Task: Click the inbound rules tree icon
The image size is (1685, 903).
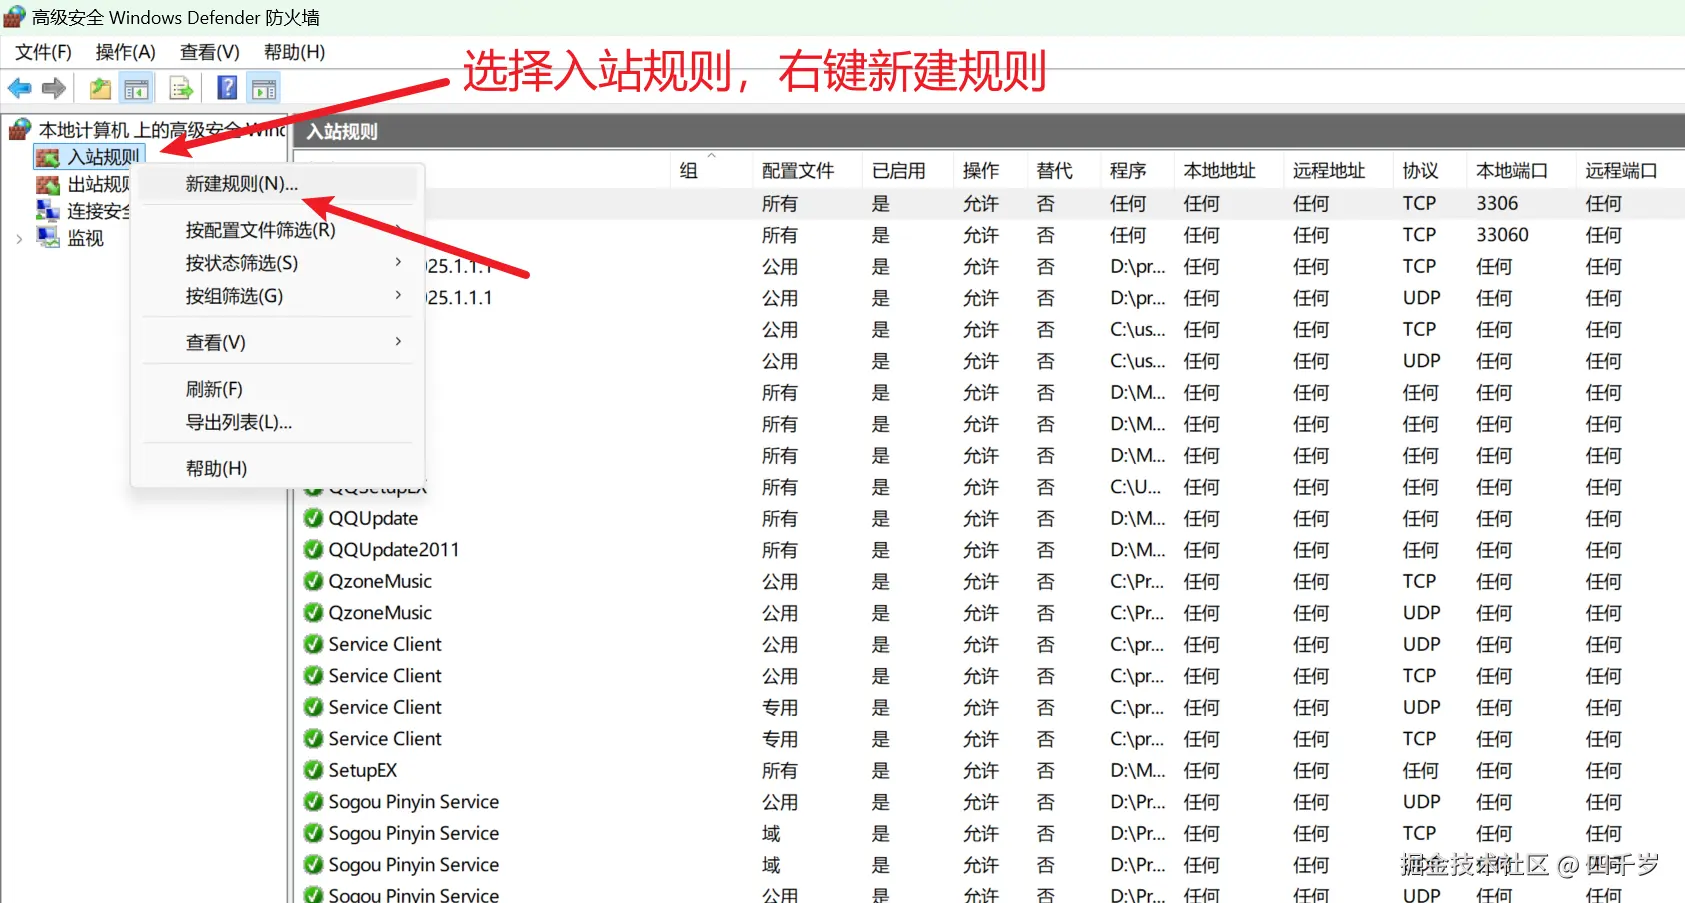Action: [48, 157]
